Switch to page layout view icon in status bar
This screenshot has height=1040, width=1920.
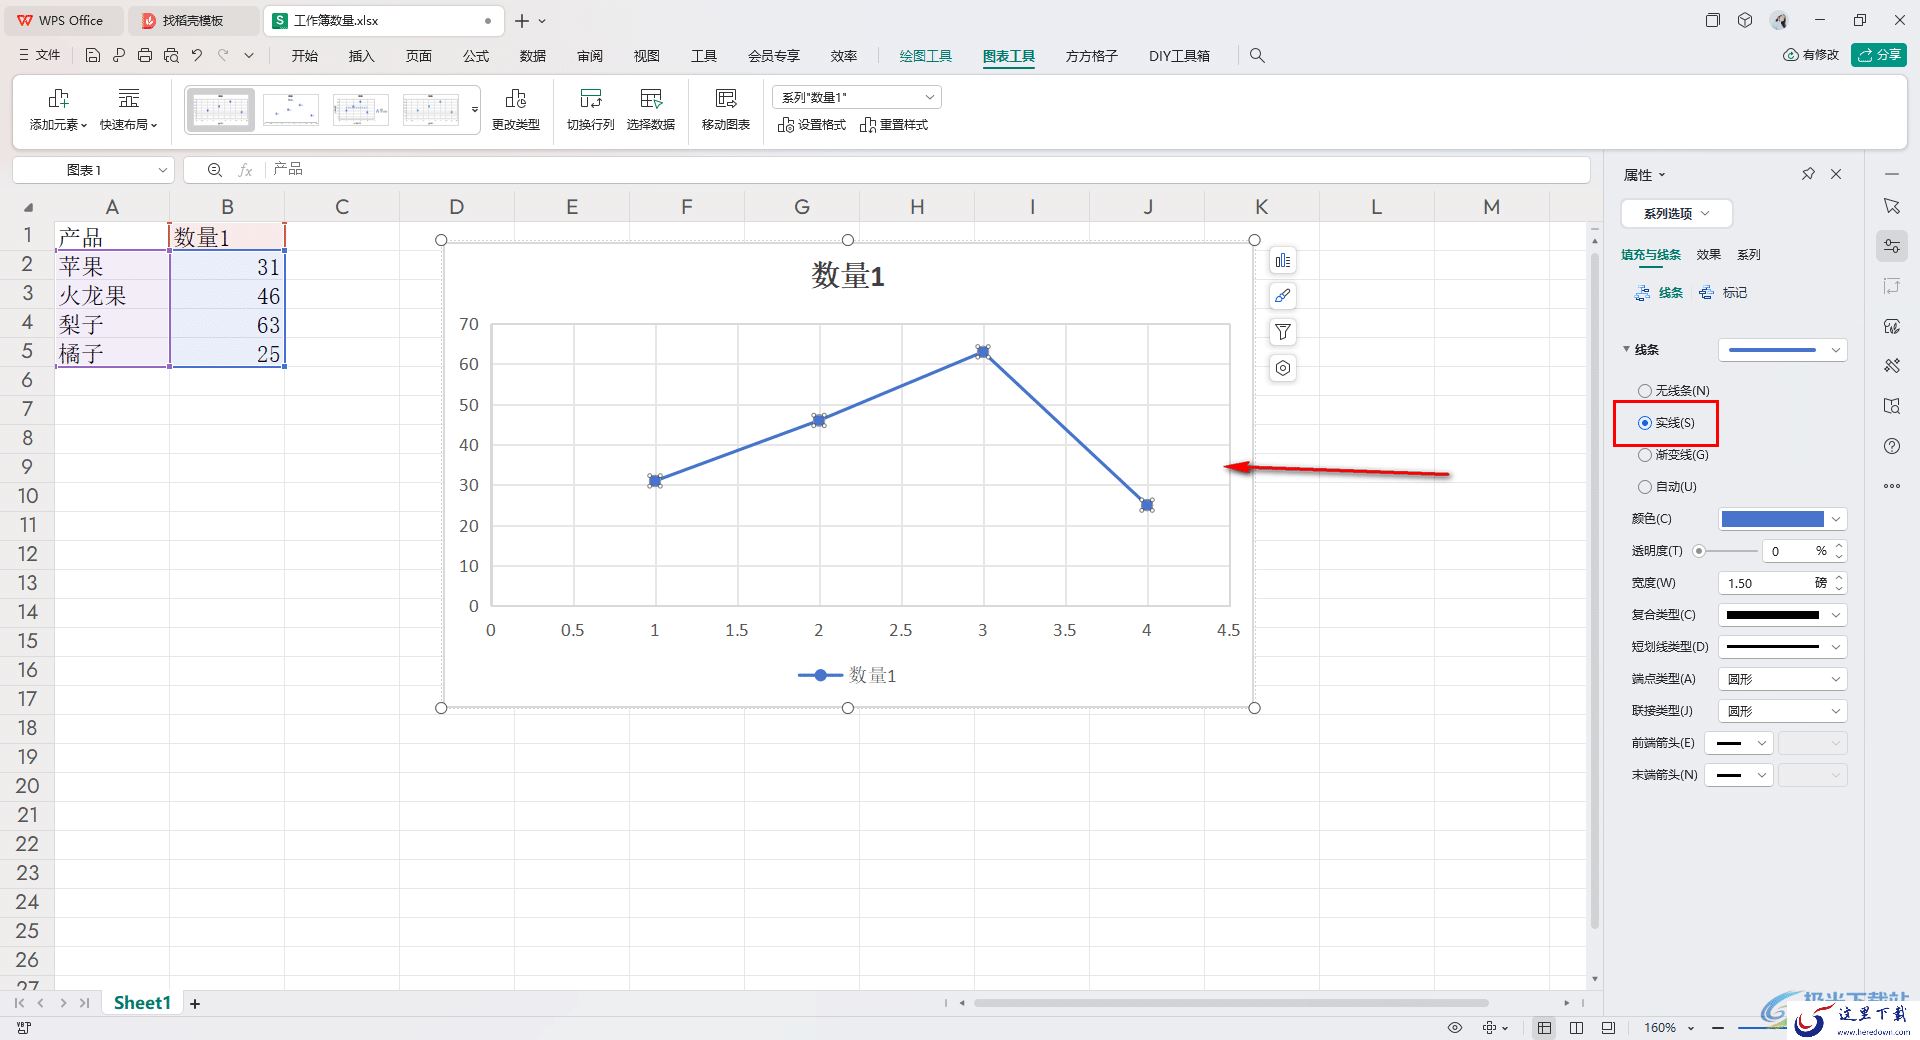click(1576, 1028)
